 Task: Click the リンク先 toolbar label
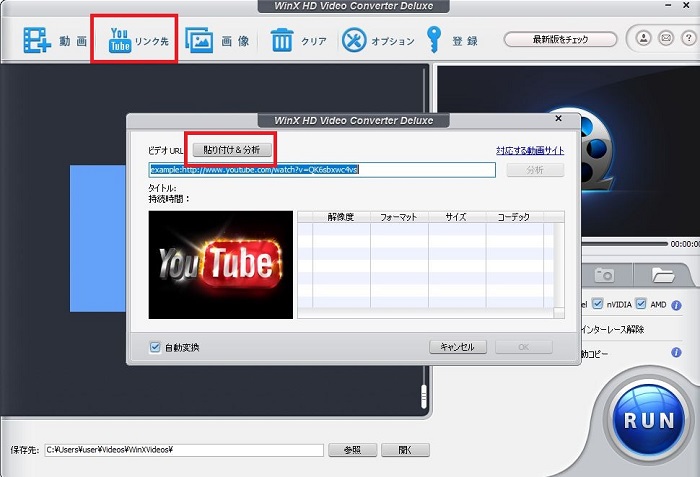point(152,41)
